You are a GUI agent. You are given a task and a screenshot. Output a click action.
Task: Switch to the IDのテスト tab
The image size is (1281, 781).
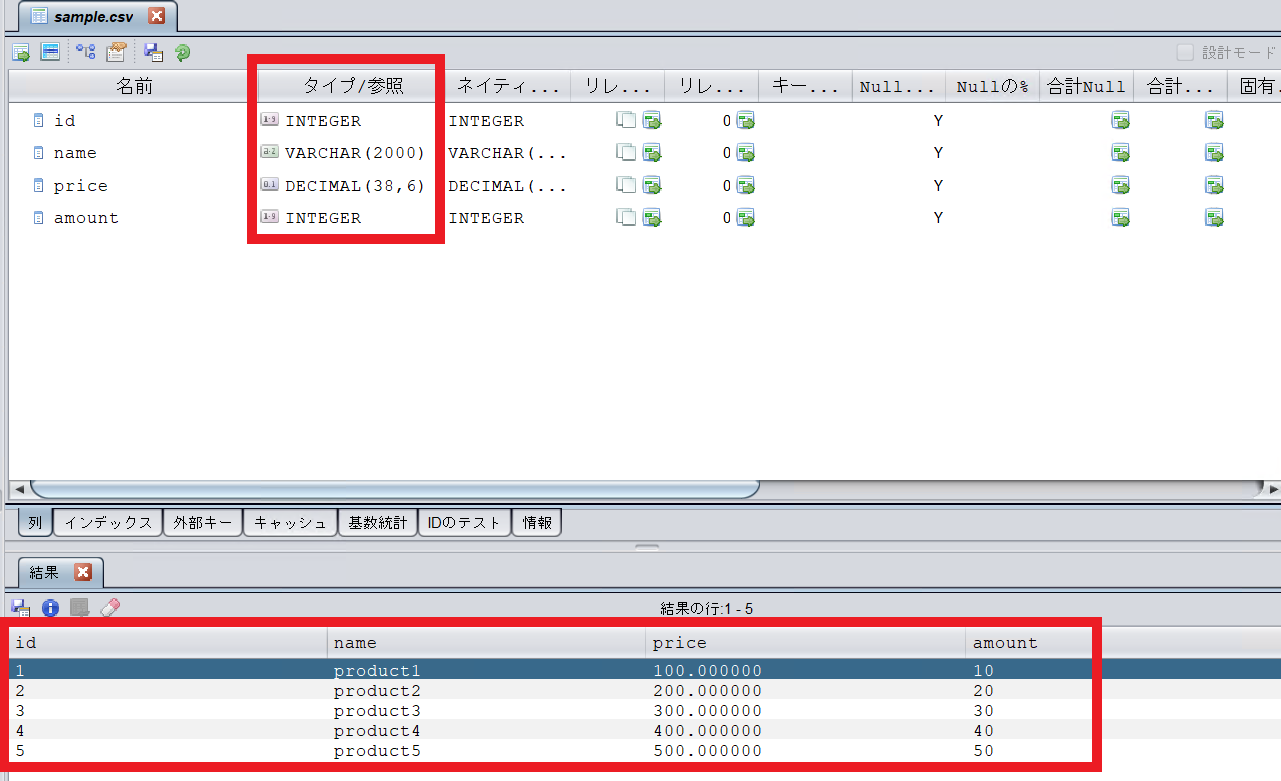(464, 522)
